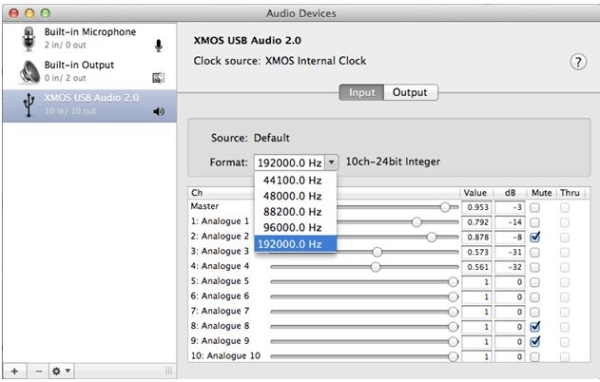Click the Analogue 3 Value input field
The width and height of the screenshot is (600, 382).
(x=477, y=252)
